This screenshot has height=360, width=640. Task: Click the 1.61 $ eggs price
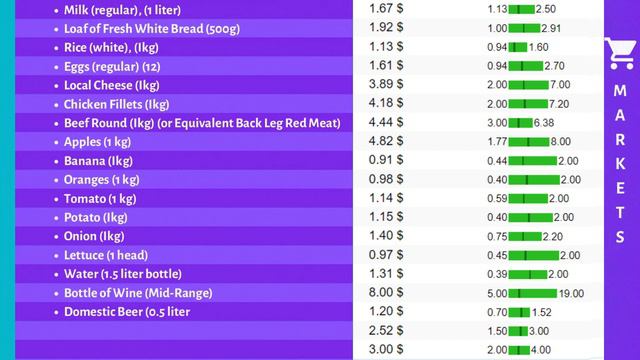pos(386,65)
